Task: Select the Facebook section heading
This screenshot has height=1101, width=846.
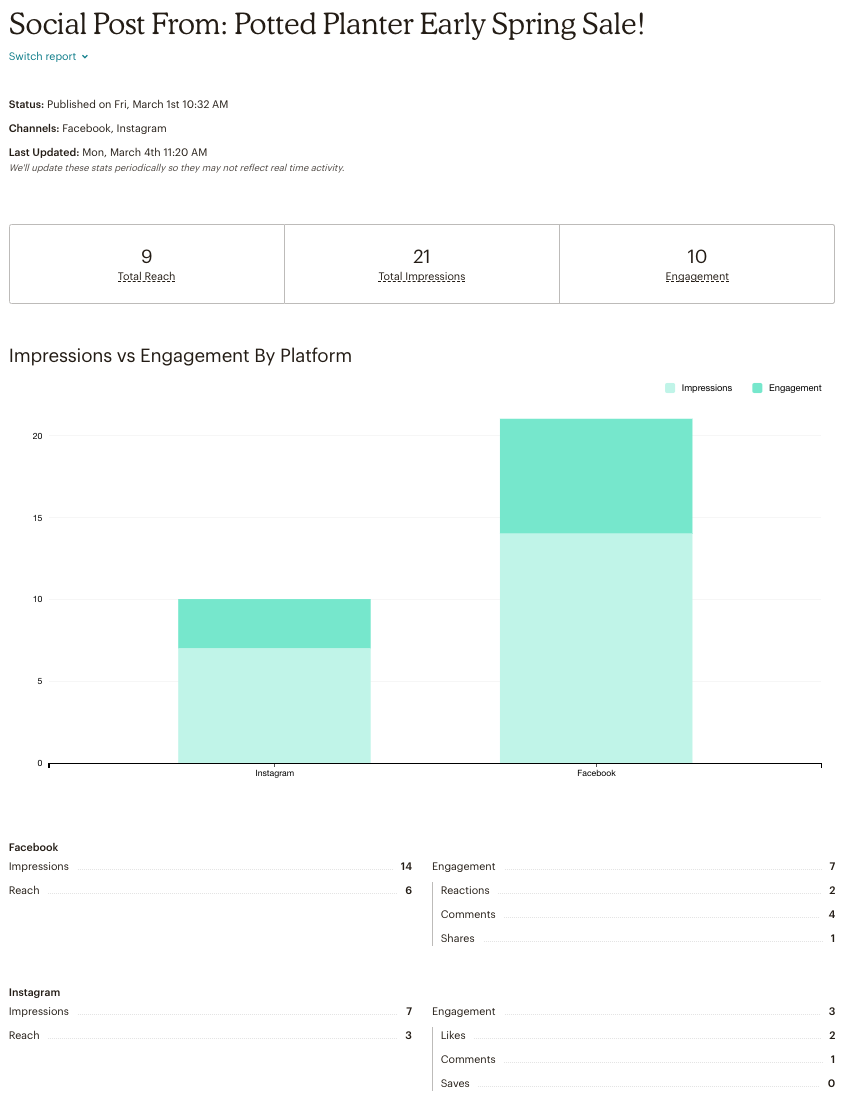Action: [x=31, y=847]
